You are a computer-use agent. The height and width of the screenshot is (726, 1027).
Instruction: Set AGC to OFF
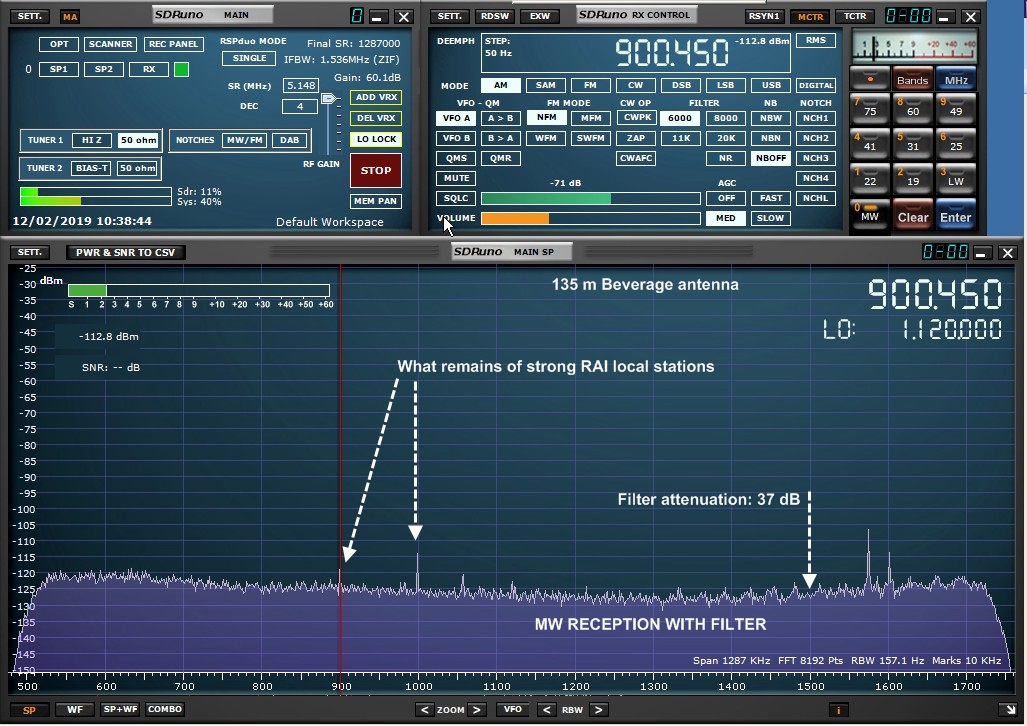[726, 198]
